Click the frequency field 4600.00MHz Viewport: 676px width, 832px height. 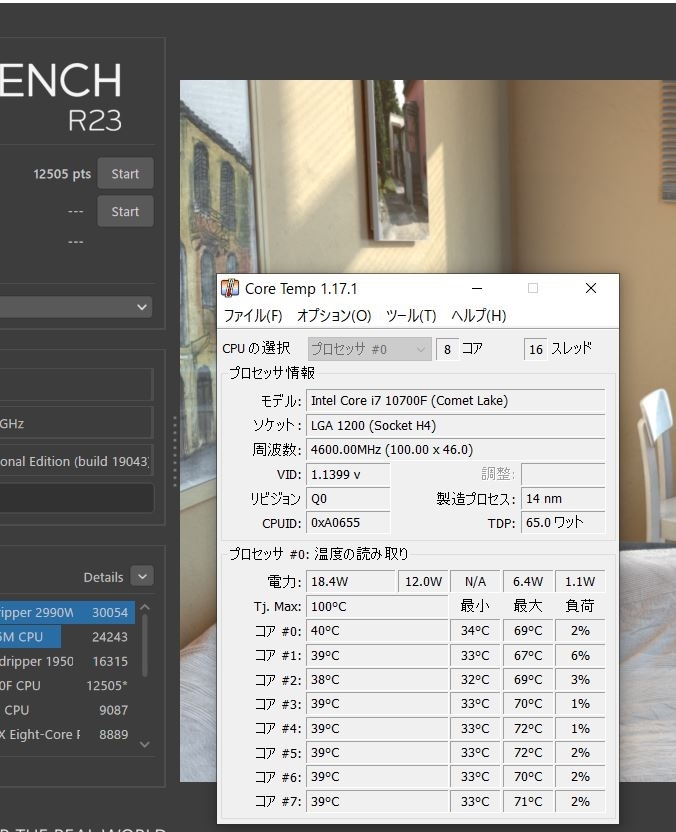pos(455,450)
